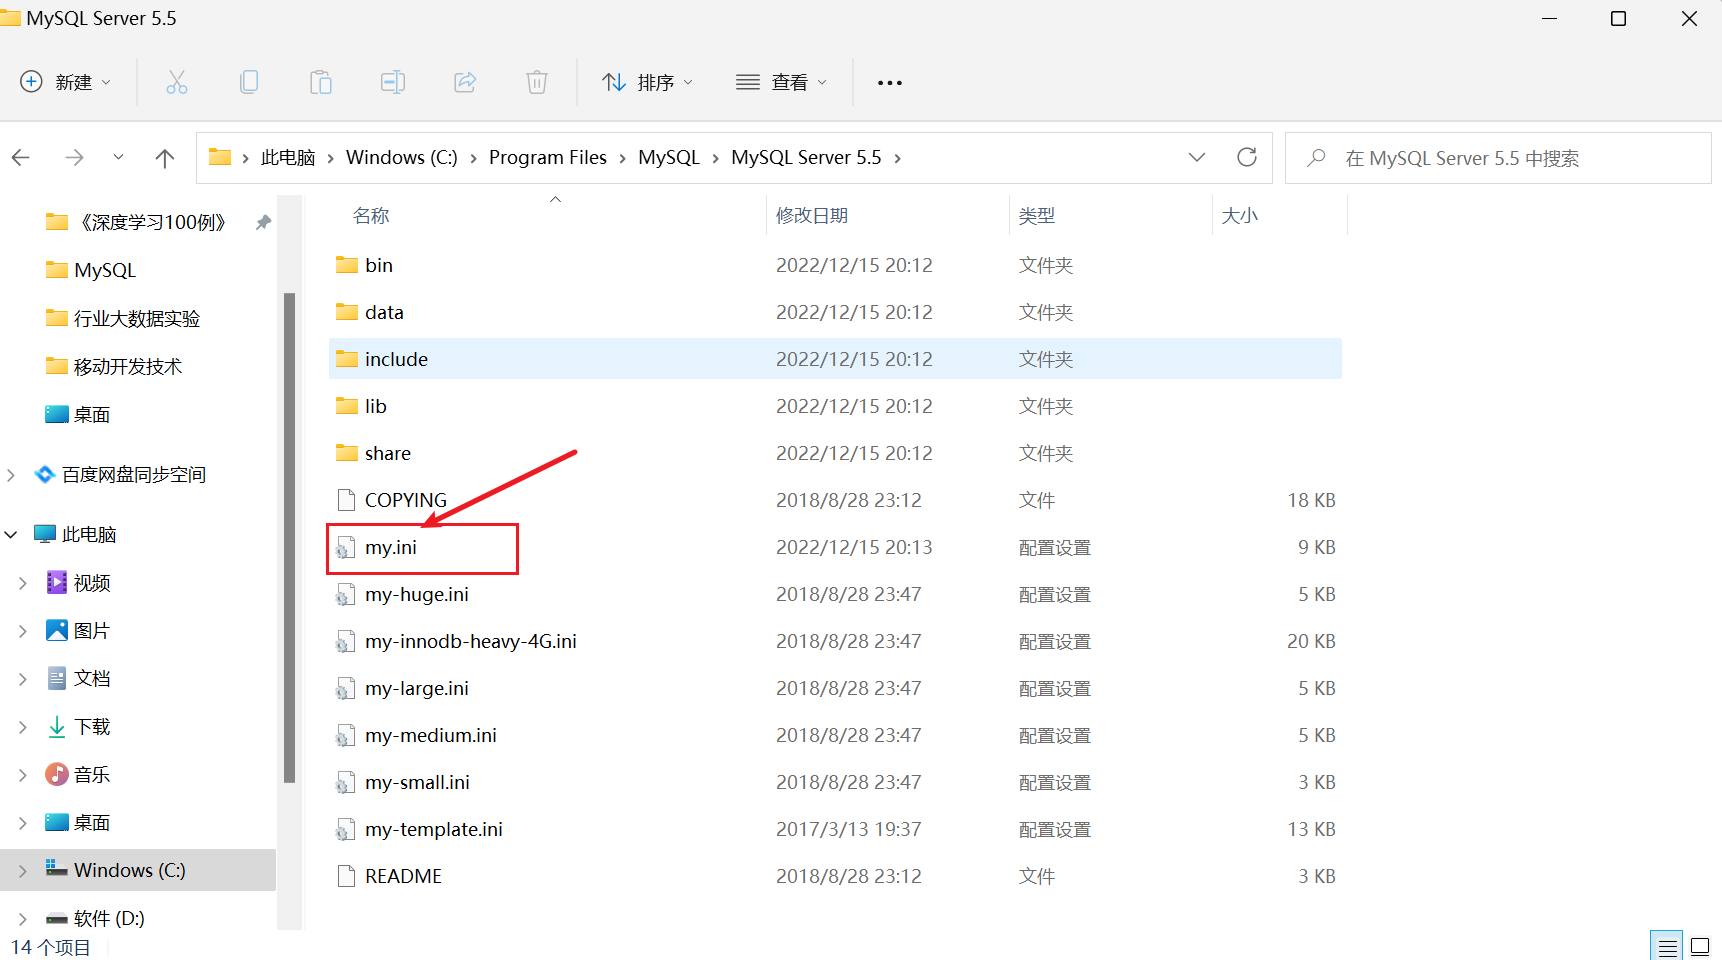1722x960 pixels.
Task: Go forward with the right arrow
Action: [74, 157]
